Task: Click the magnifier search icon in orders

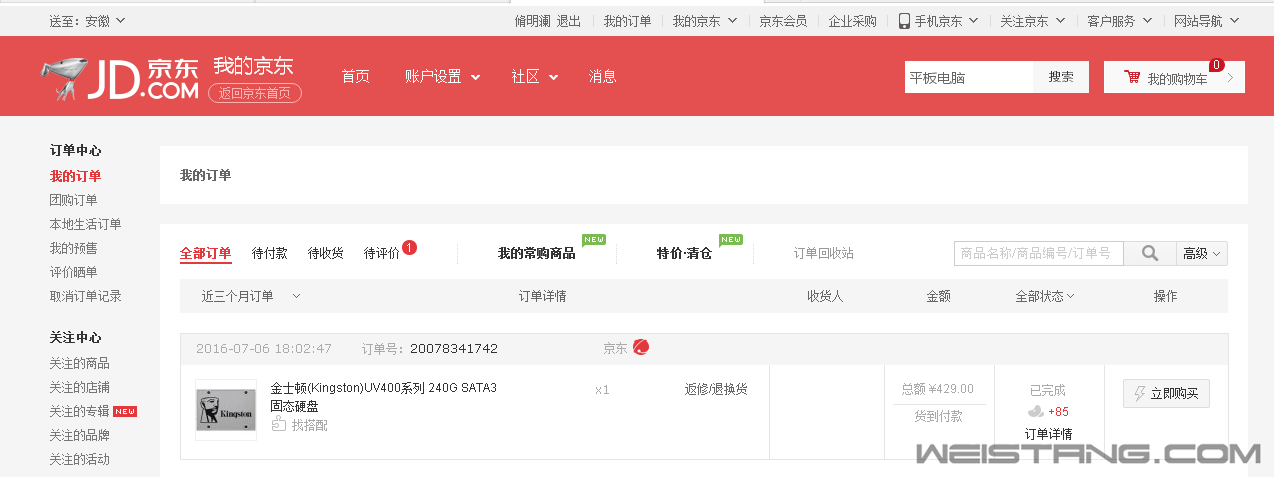Action: point(1150,254)
